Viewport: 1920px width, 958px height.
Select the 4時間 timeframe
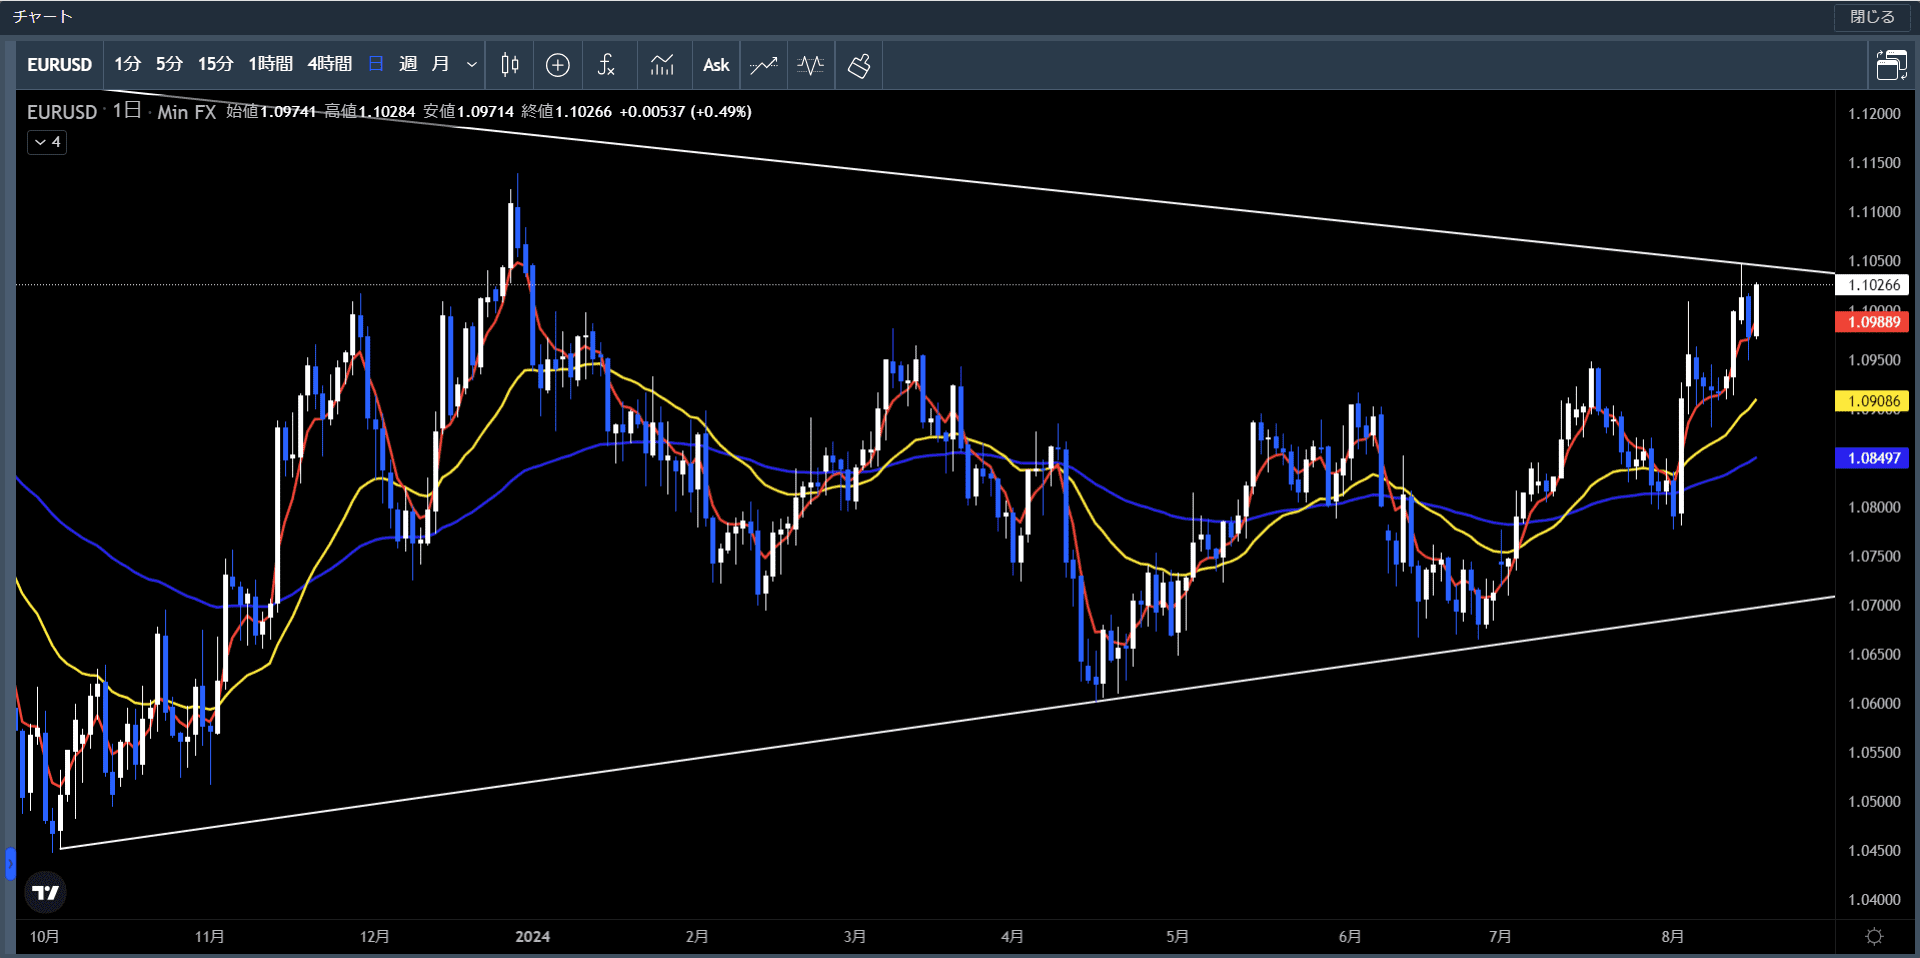(329, 65)
